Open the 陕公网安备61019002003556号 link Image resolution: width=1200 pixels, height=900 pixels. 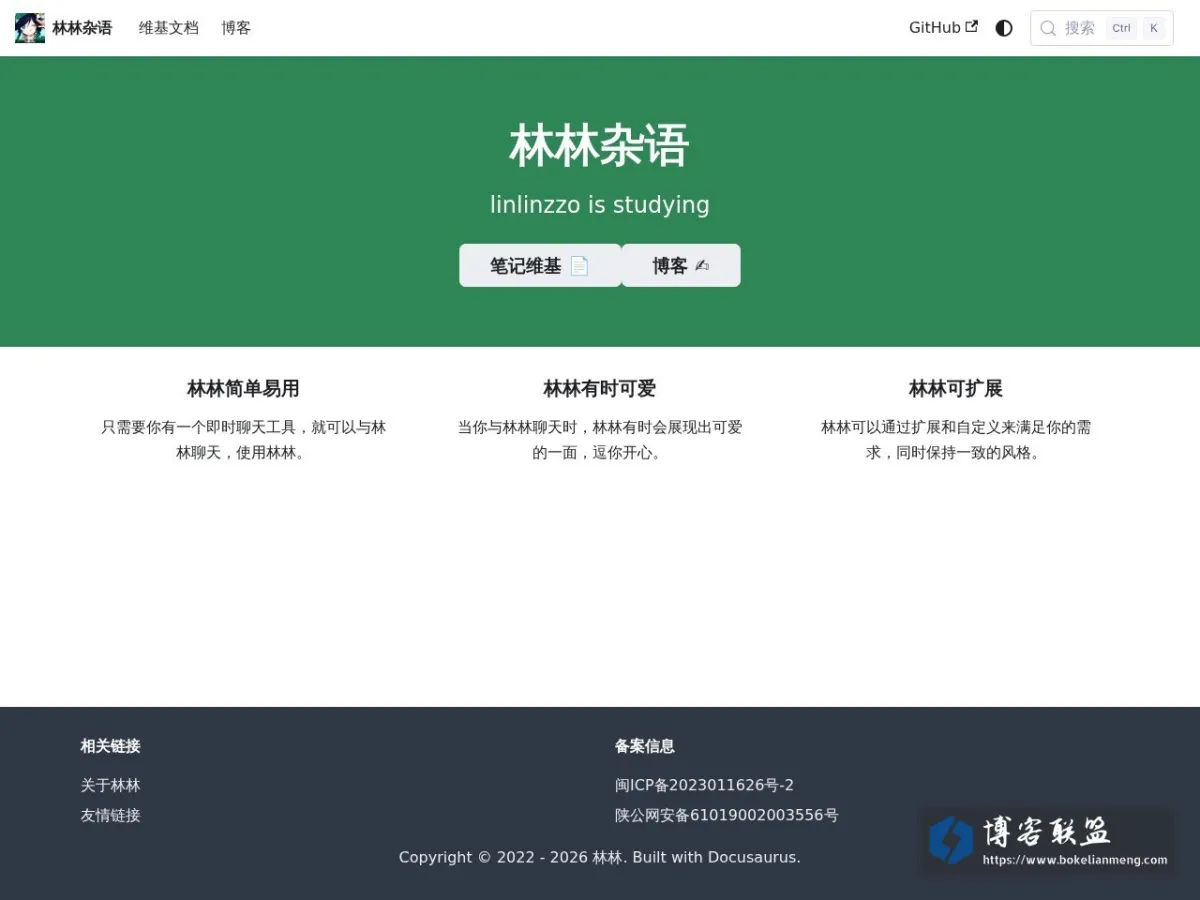click(727, 815)
